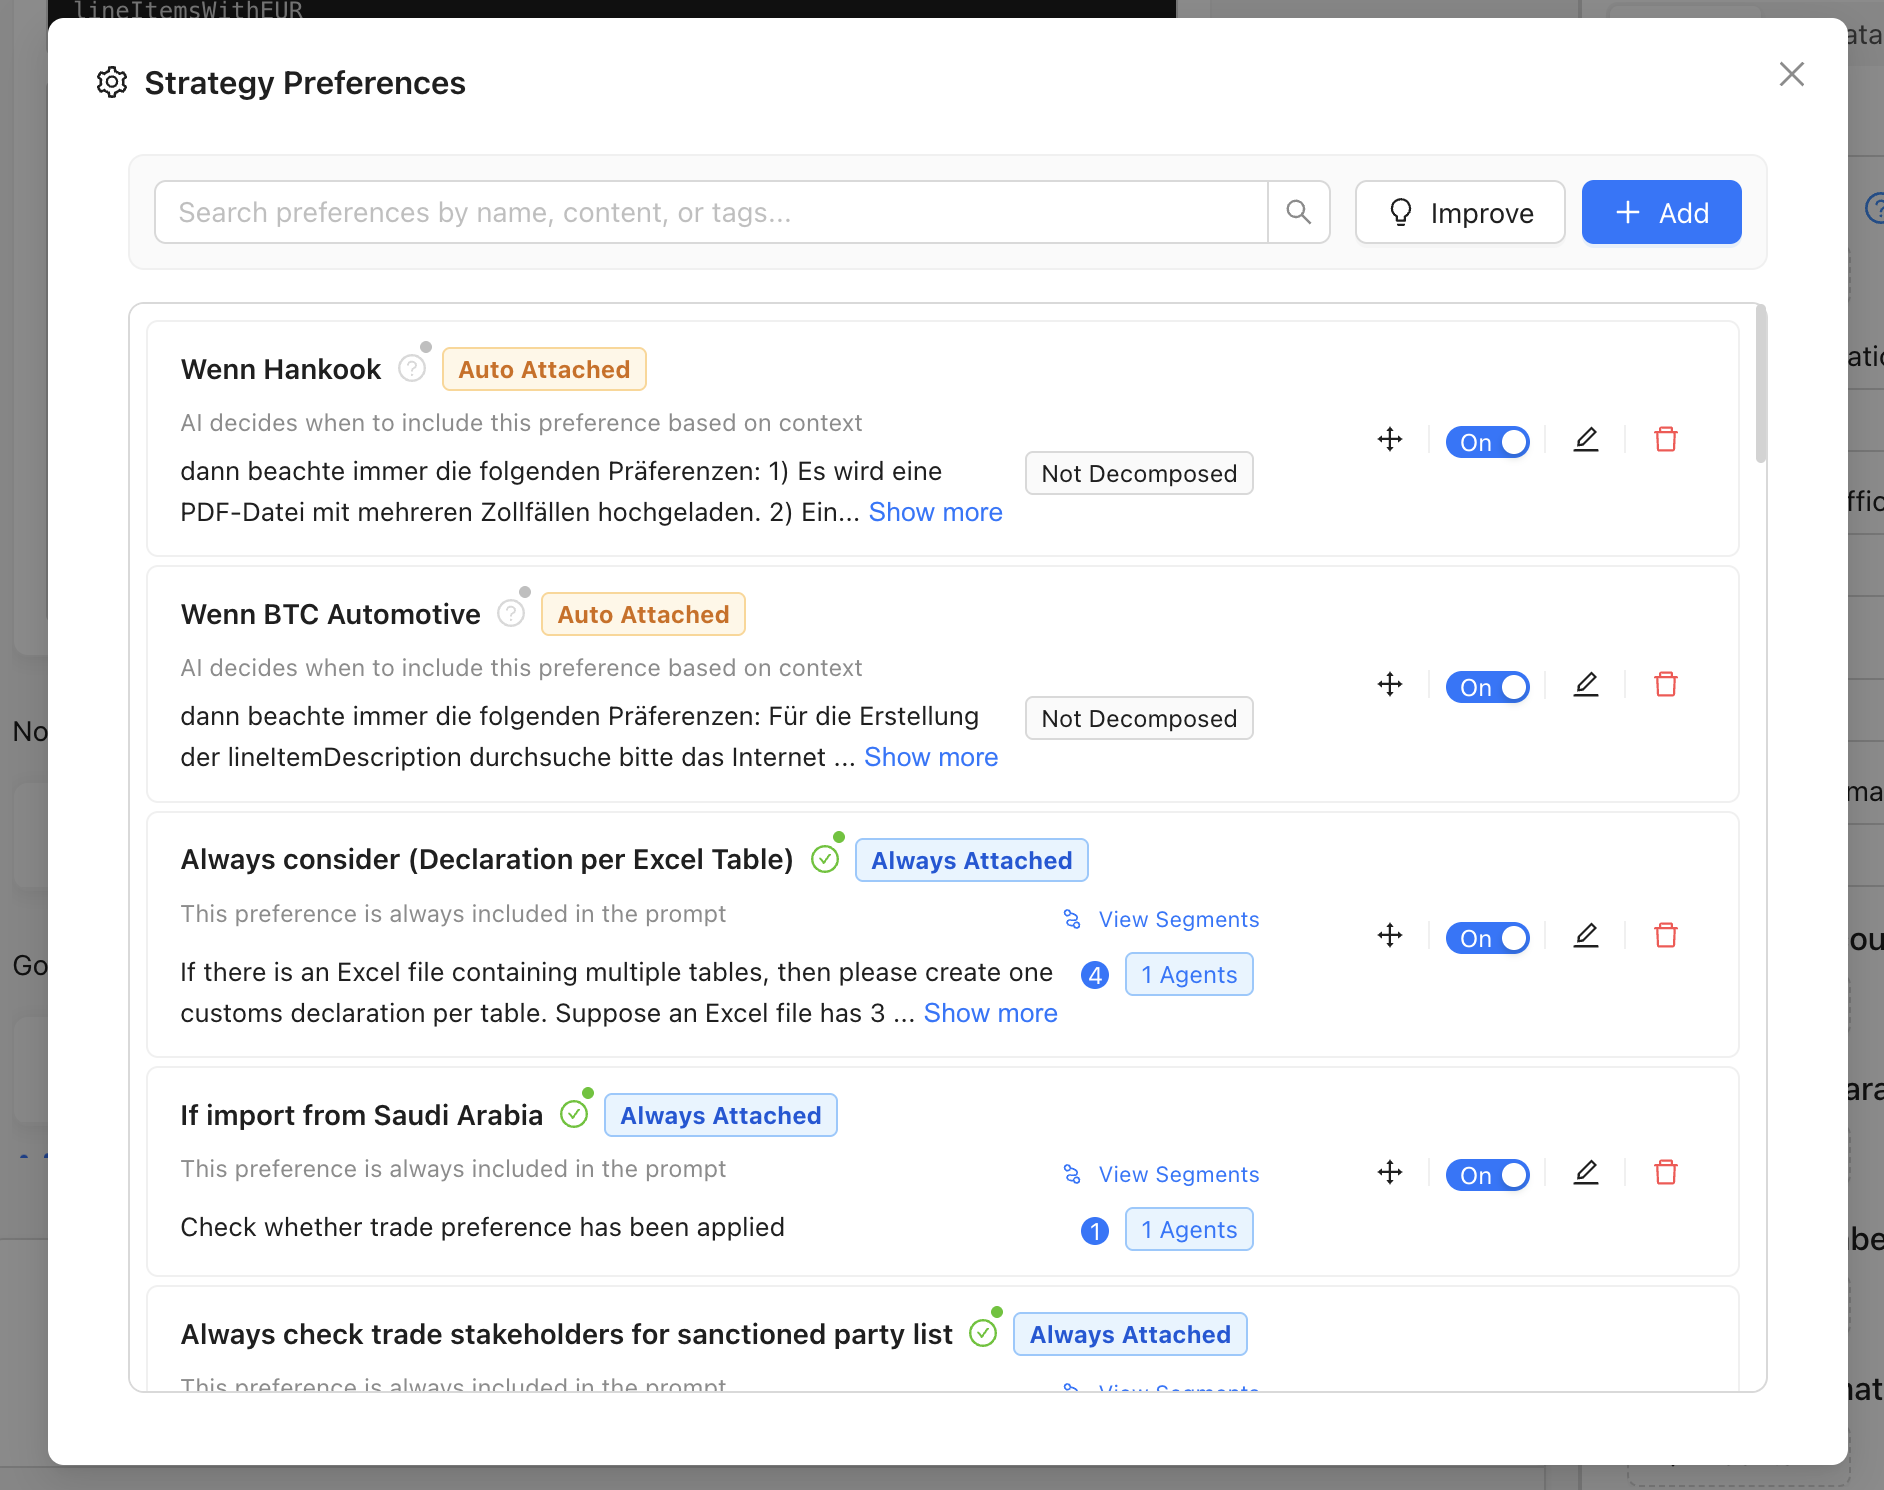Open View Segments for Excel Table preference
Viewport: 1884px width, 1490px height.
pyautogui.click(x=1178, y=920)
